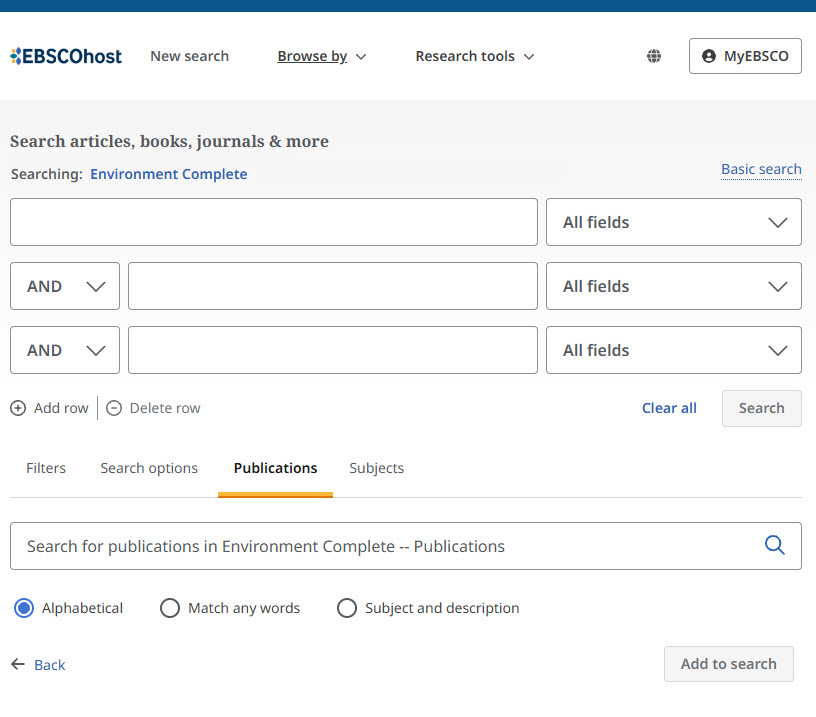The width and height of the screenshot is (816, 717).
Task: Click the Back arrow icon
Action: 18,664
